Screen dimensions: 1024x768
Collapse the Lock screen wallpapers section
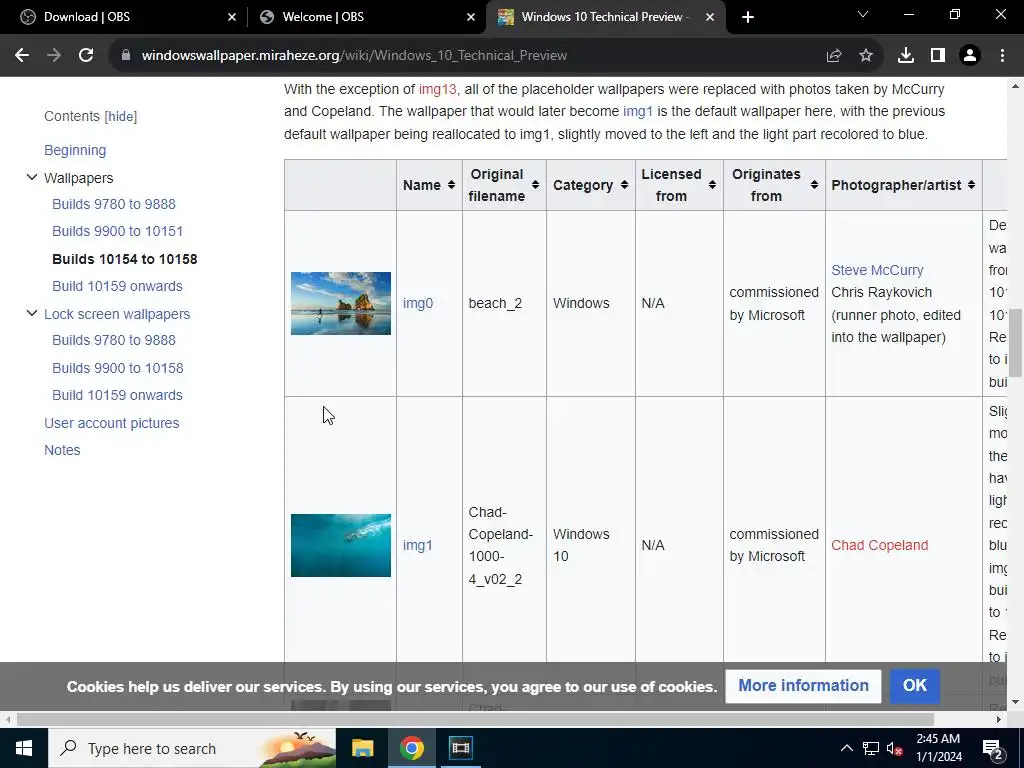[31, 313]
